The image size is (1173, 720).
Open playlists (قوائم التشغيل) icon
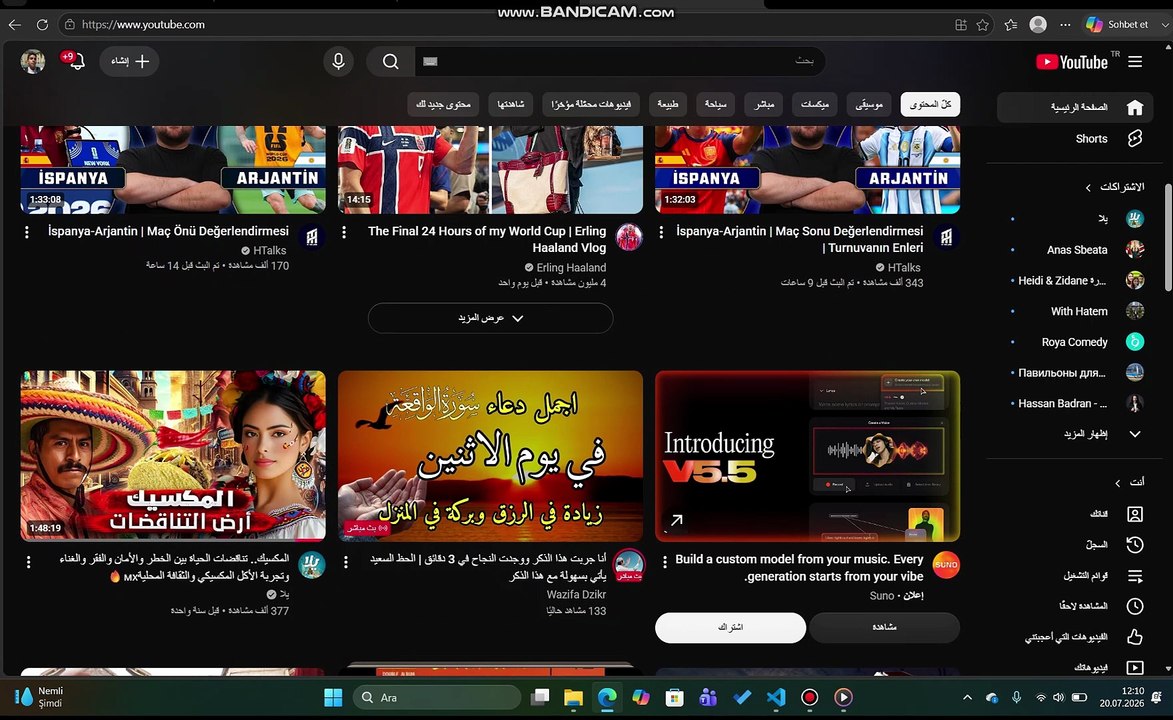1135,576
